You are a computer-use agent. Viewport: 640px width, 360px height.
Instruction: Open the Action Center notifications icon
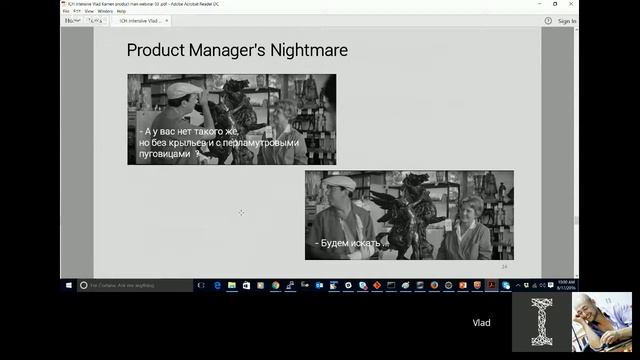click(x=551, y=285)
